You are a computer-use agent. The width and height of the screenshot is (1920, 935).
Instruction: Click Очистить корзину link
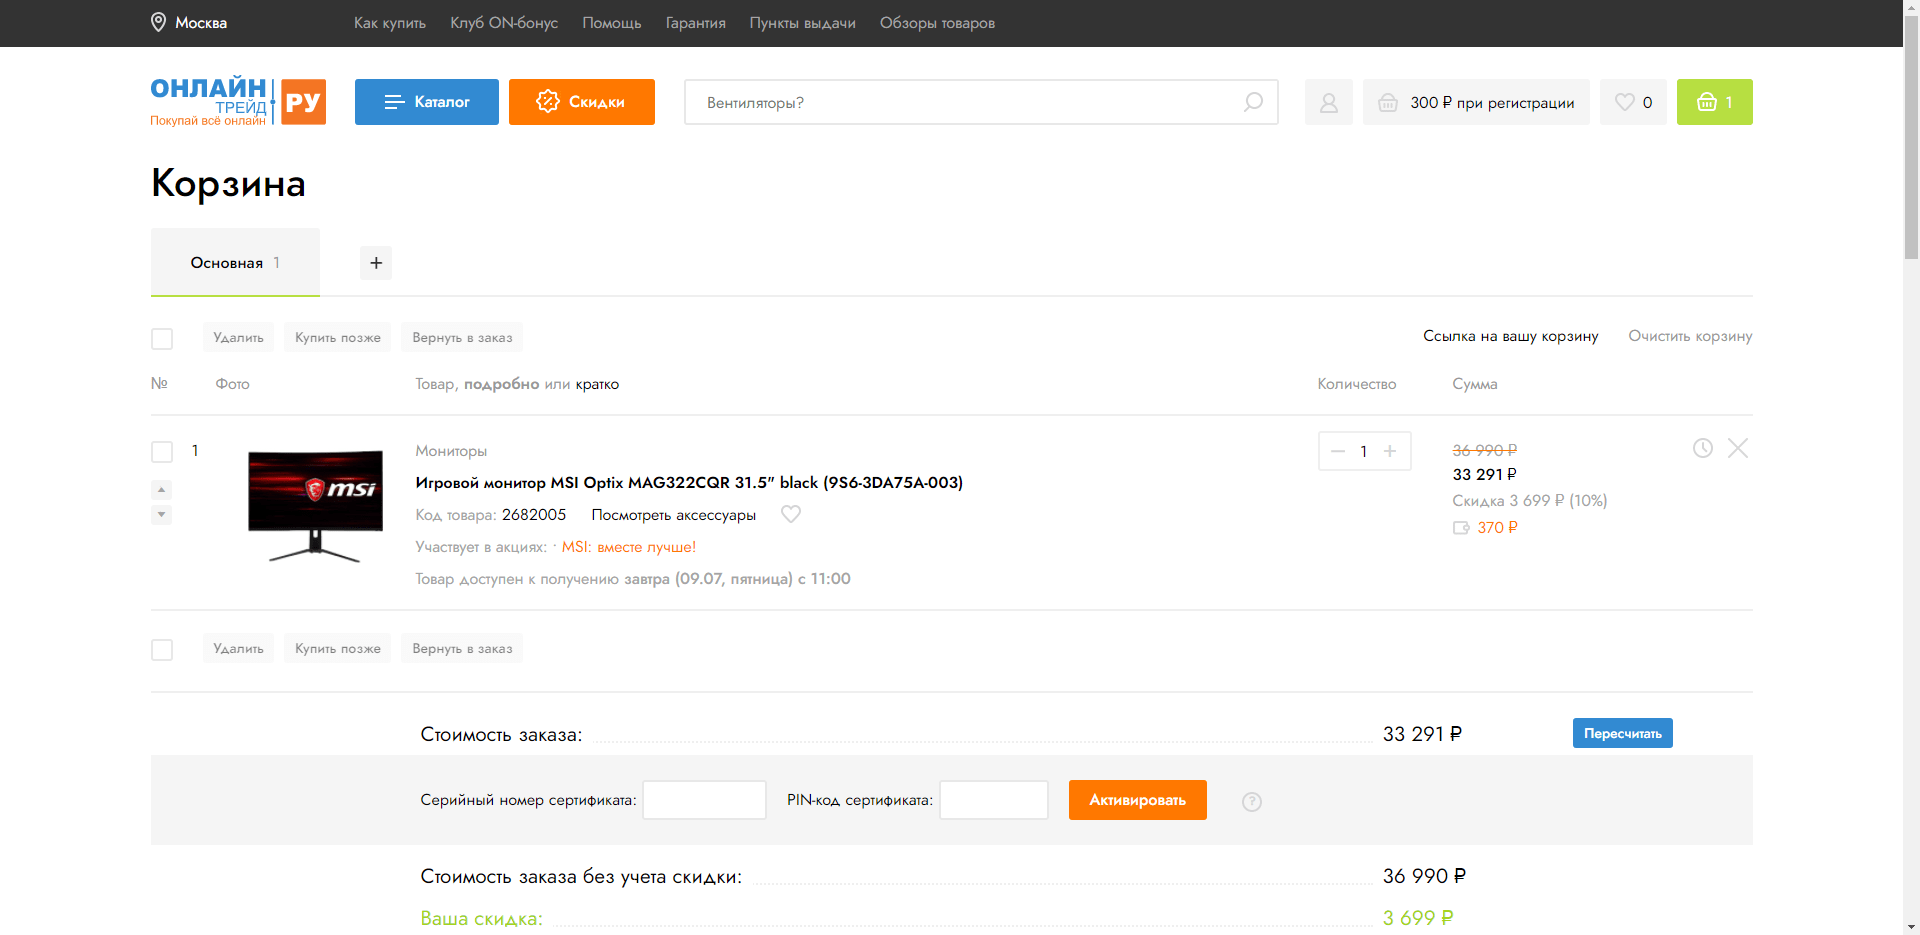click(x=1690, y=336)
